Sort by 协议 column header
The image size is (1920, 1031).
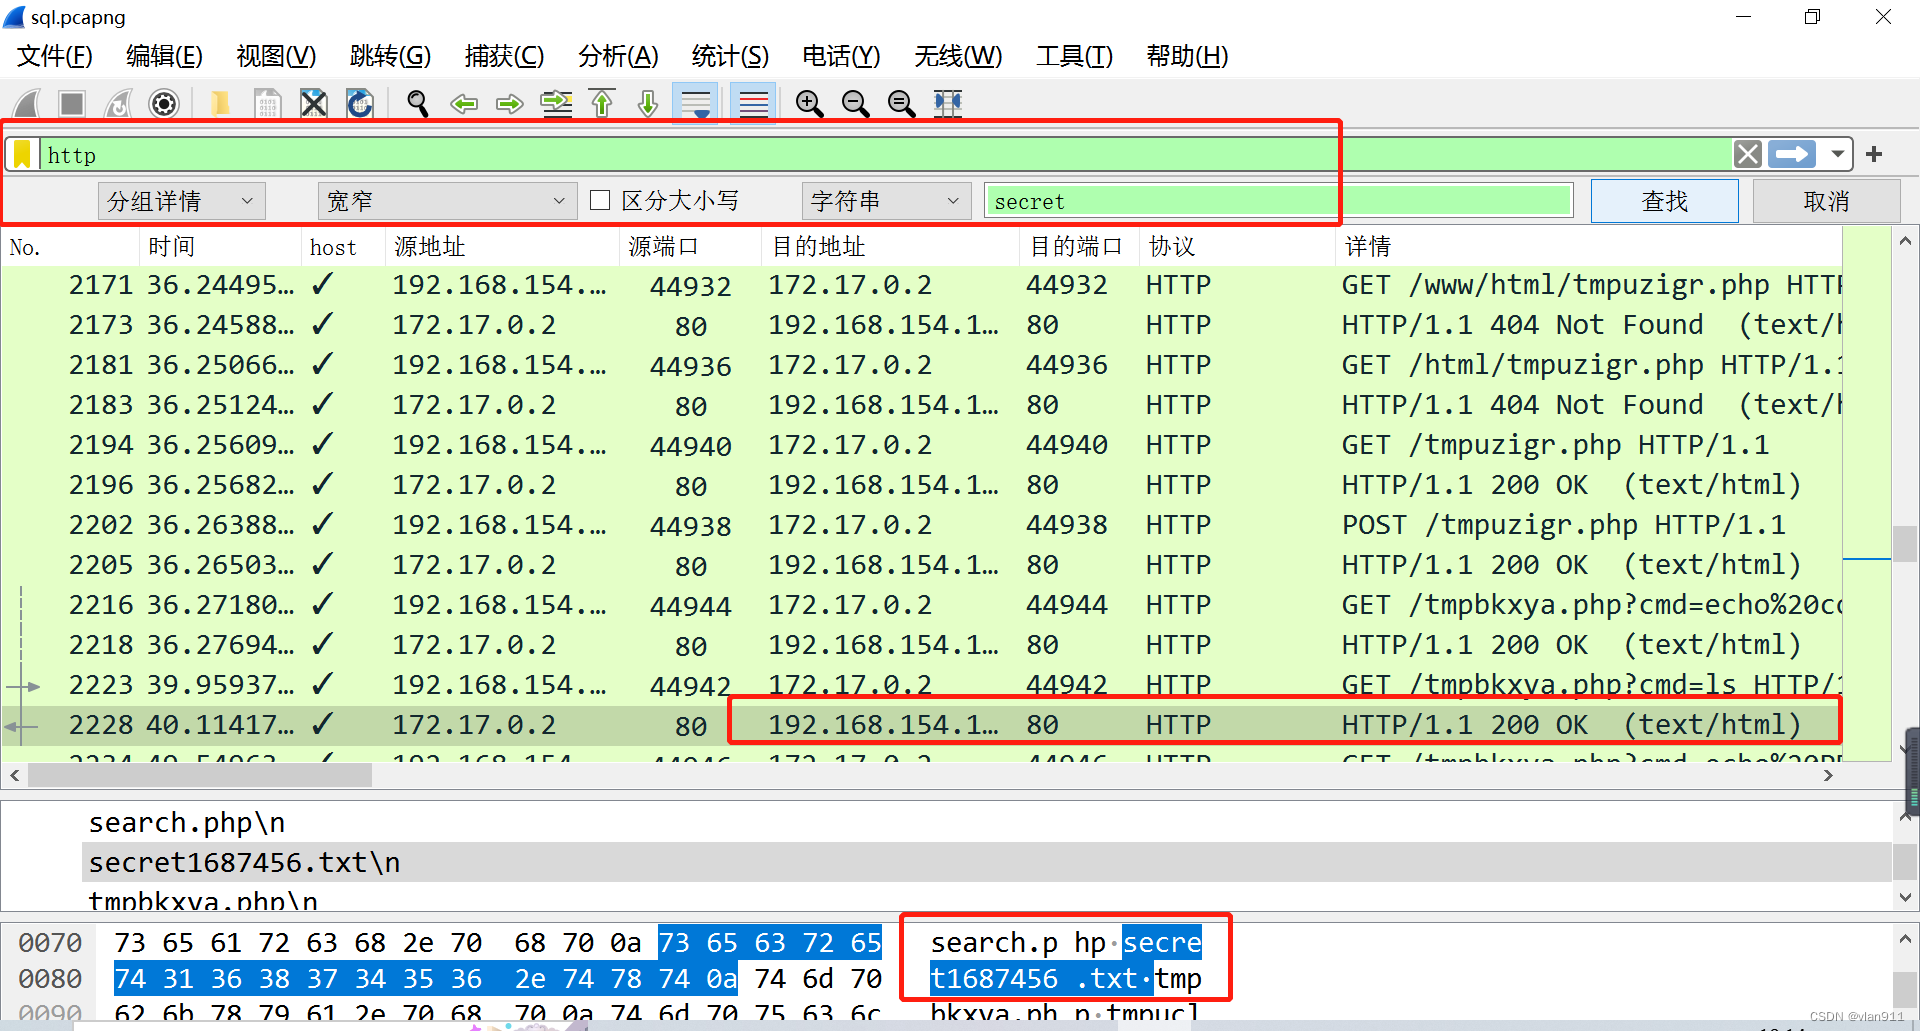pyautogui.click(x=1237, y=247)
